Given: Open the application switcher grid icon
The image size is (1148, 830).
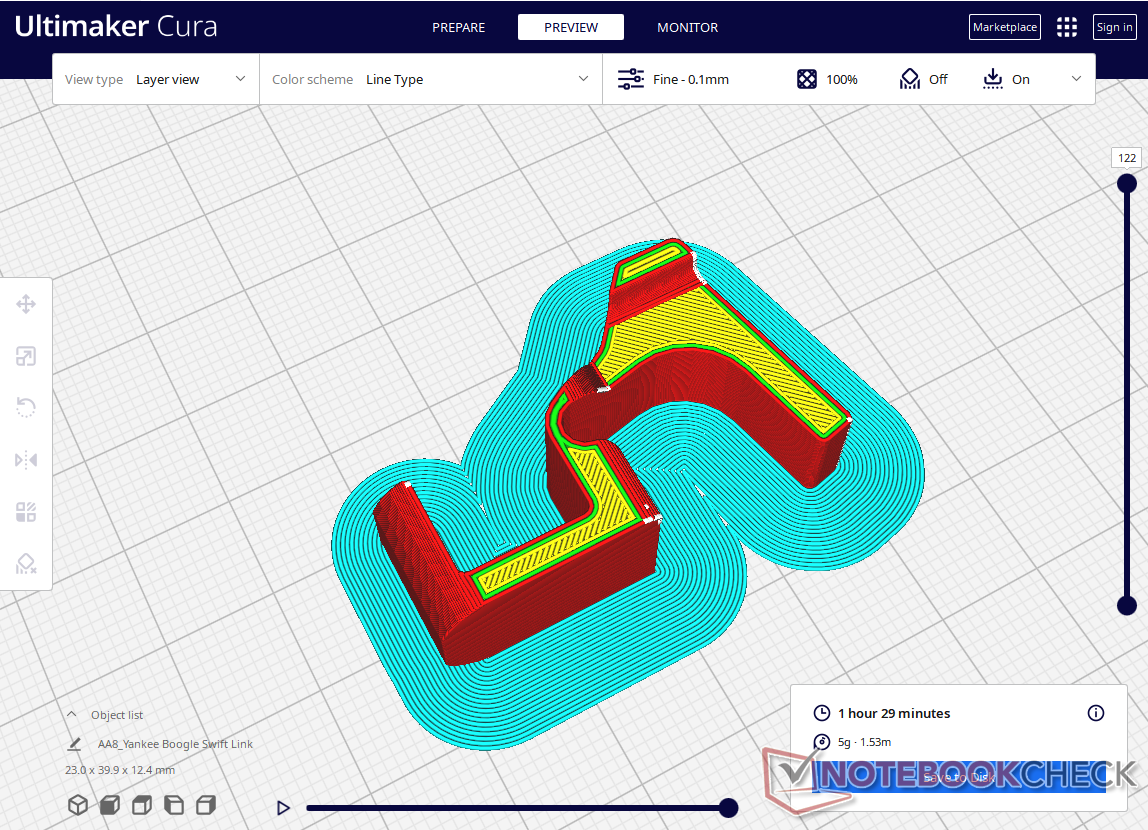Looking at the screenshot, I should coord(1067,27).
